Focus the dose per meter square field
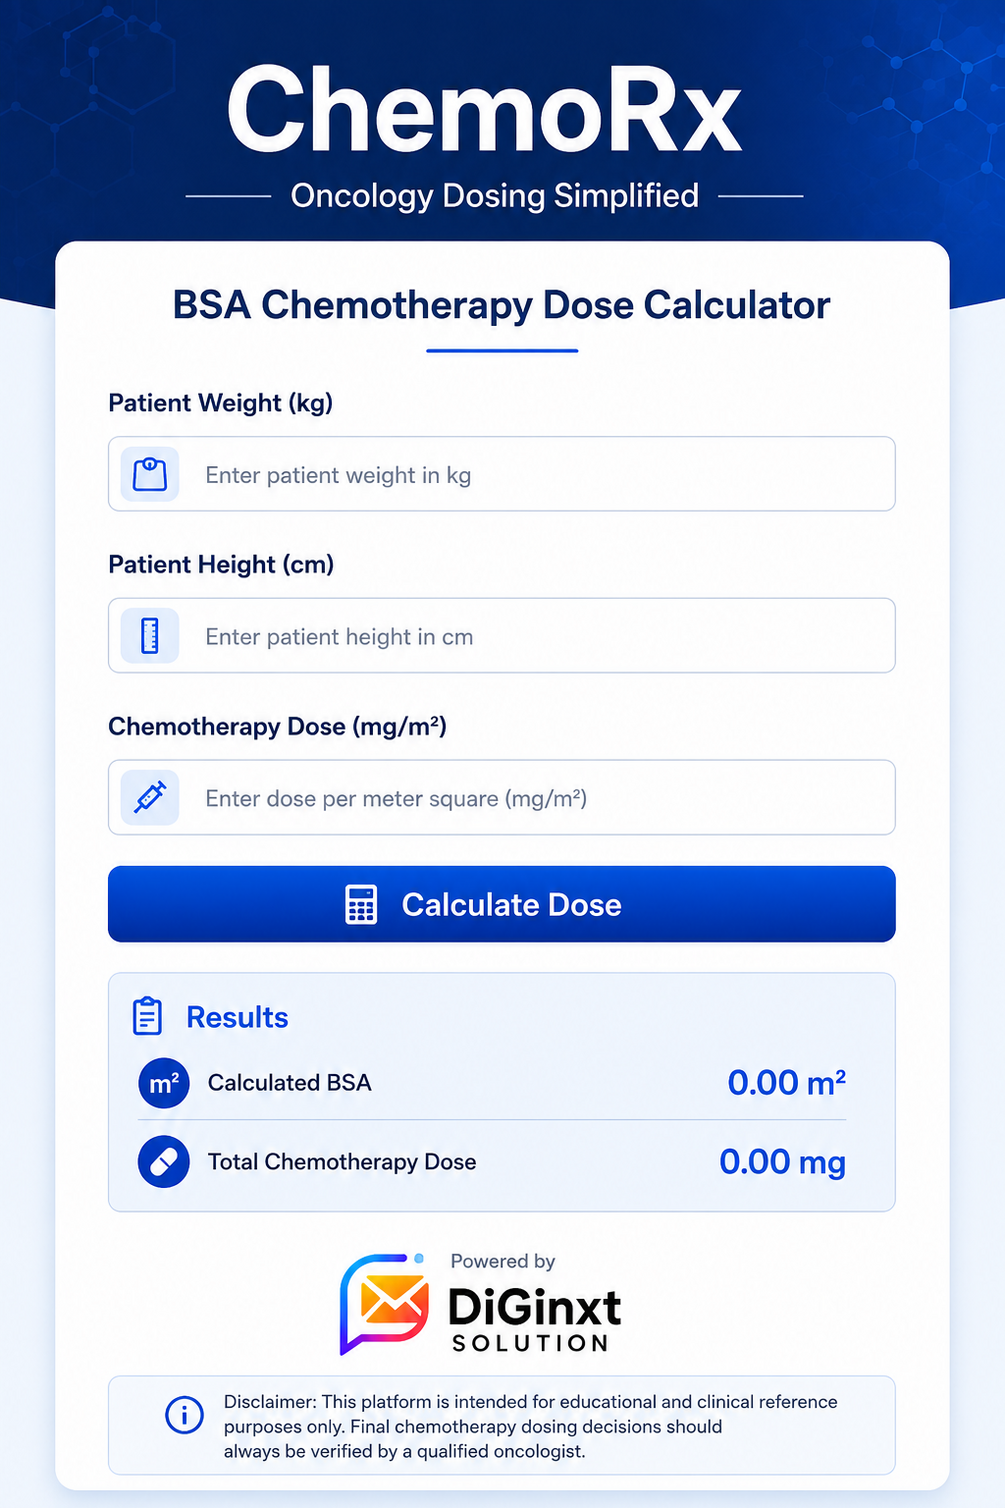This screenshot has height=1508, width=1005. click(x=502, y=797)
